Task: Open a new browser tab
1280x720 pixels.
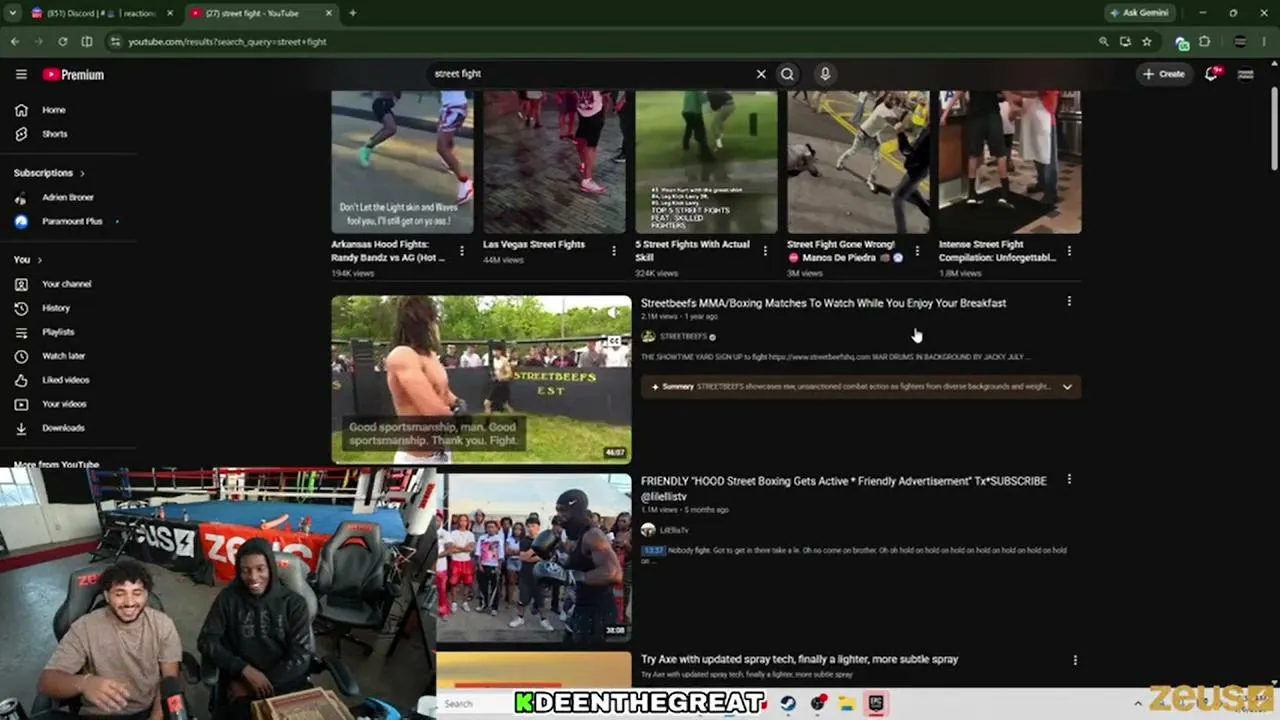Action: (x=352, y=13)
